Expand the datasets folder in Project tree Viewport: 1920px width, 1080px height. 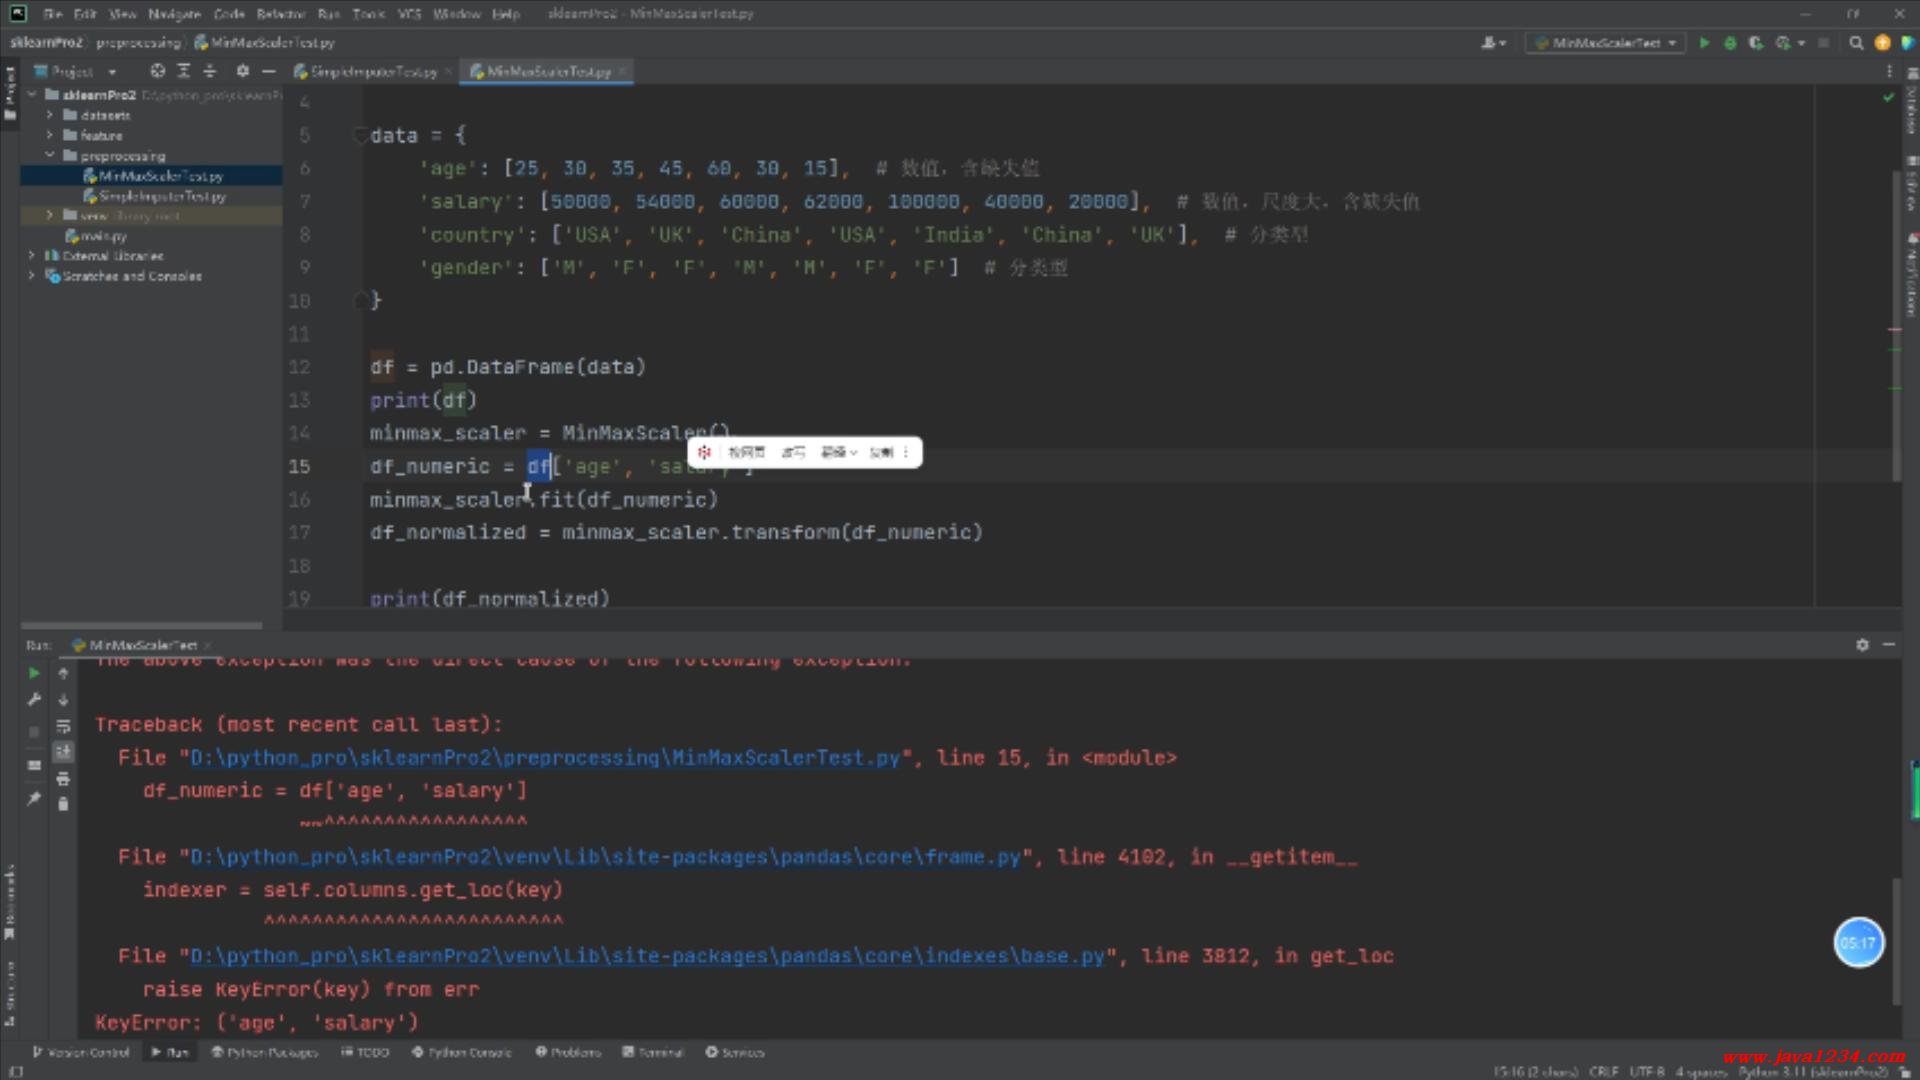point(50,115)
